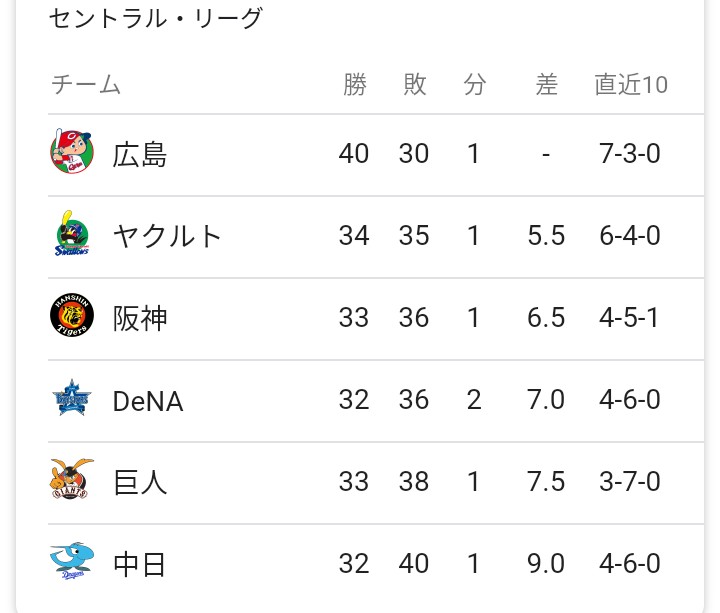Click Hiroshima's 7-3-0 recent record
The width and height of the screenshot is (720, 613).
tap(630, 153)
